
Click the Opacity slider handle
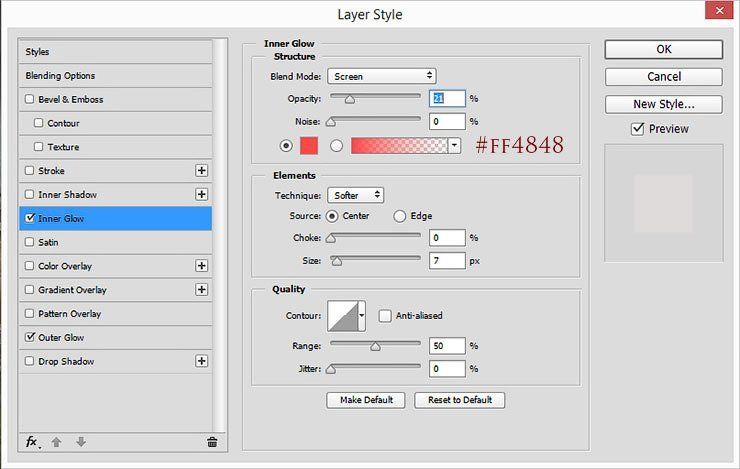(349, 99)
